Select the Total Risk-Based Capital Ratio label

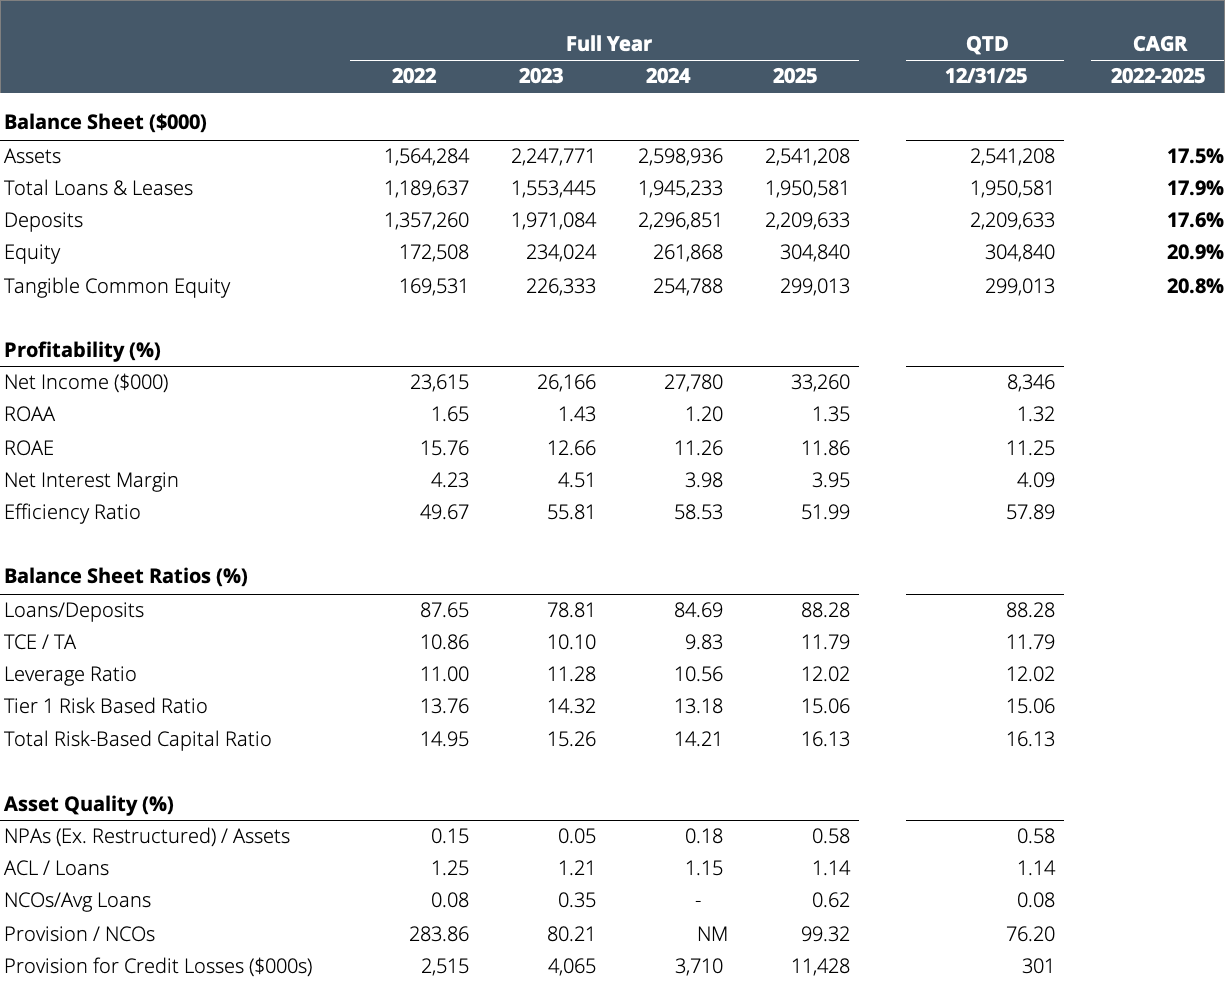[138, 739]
